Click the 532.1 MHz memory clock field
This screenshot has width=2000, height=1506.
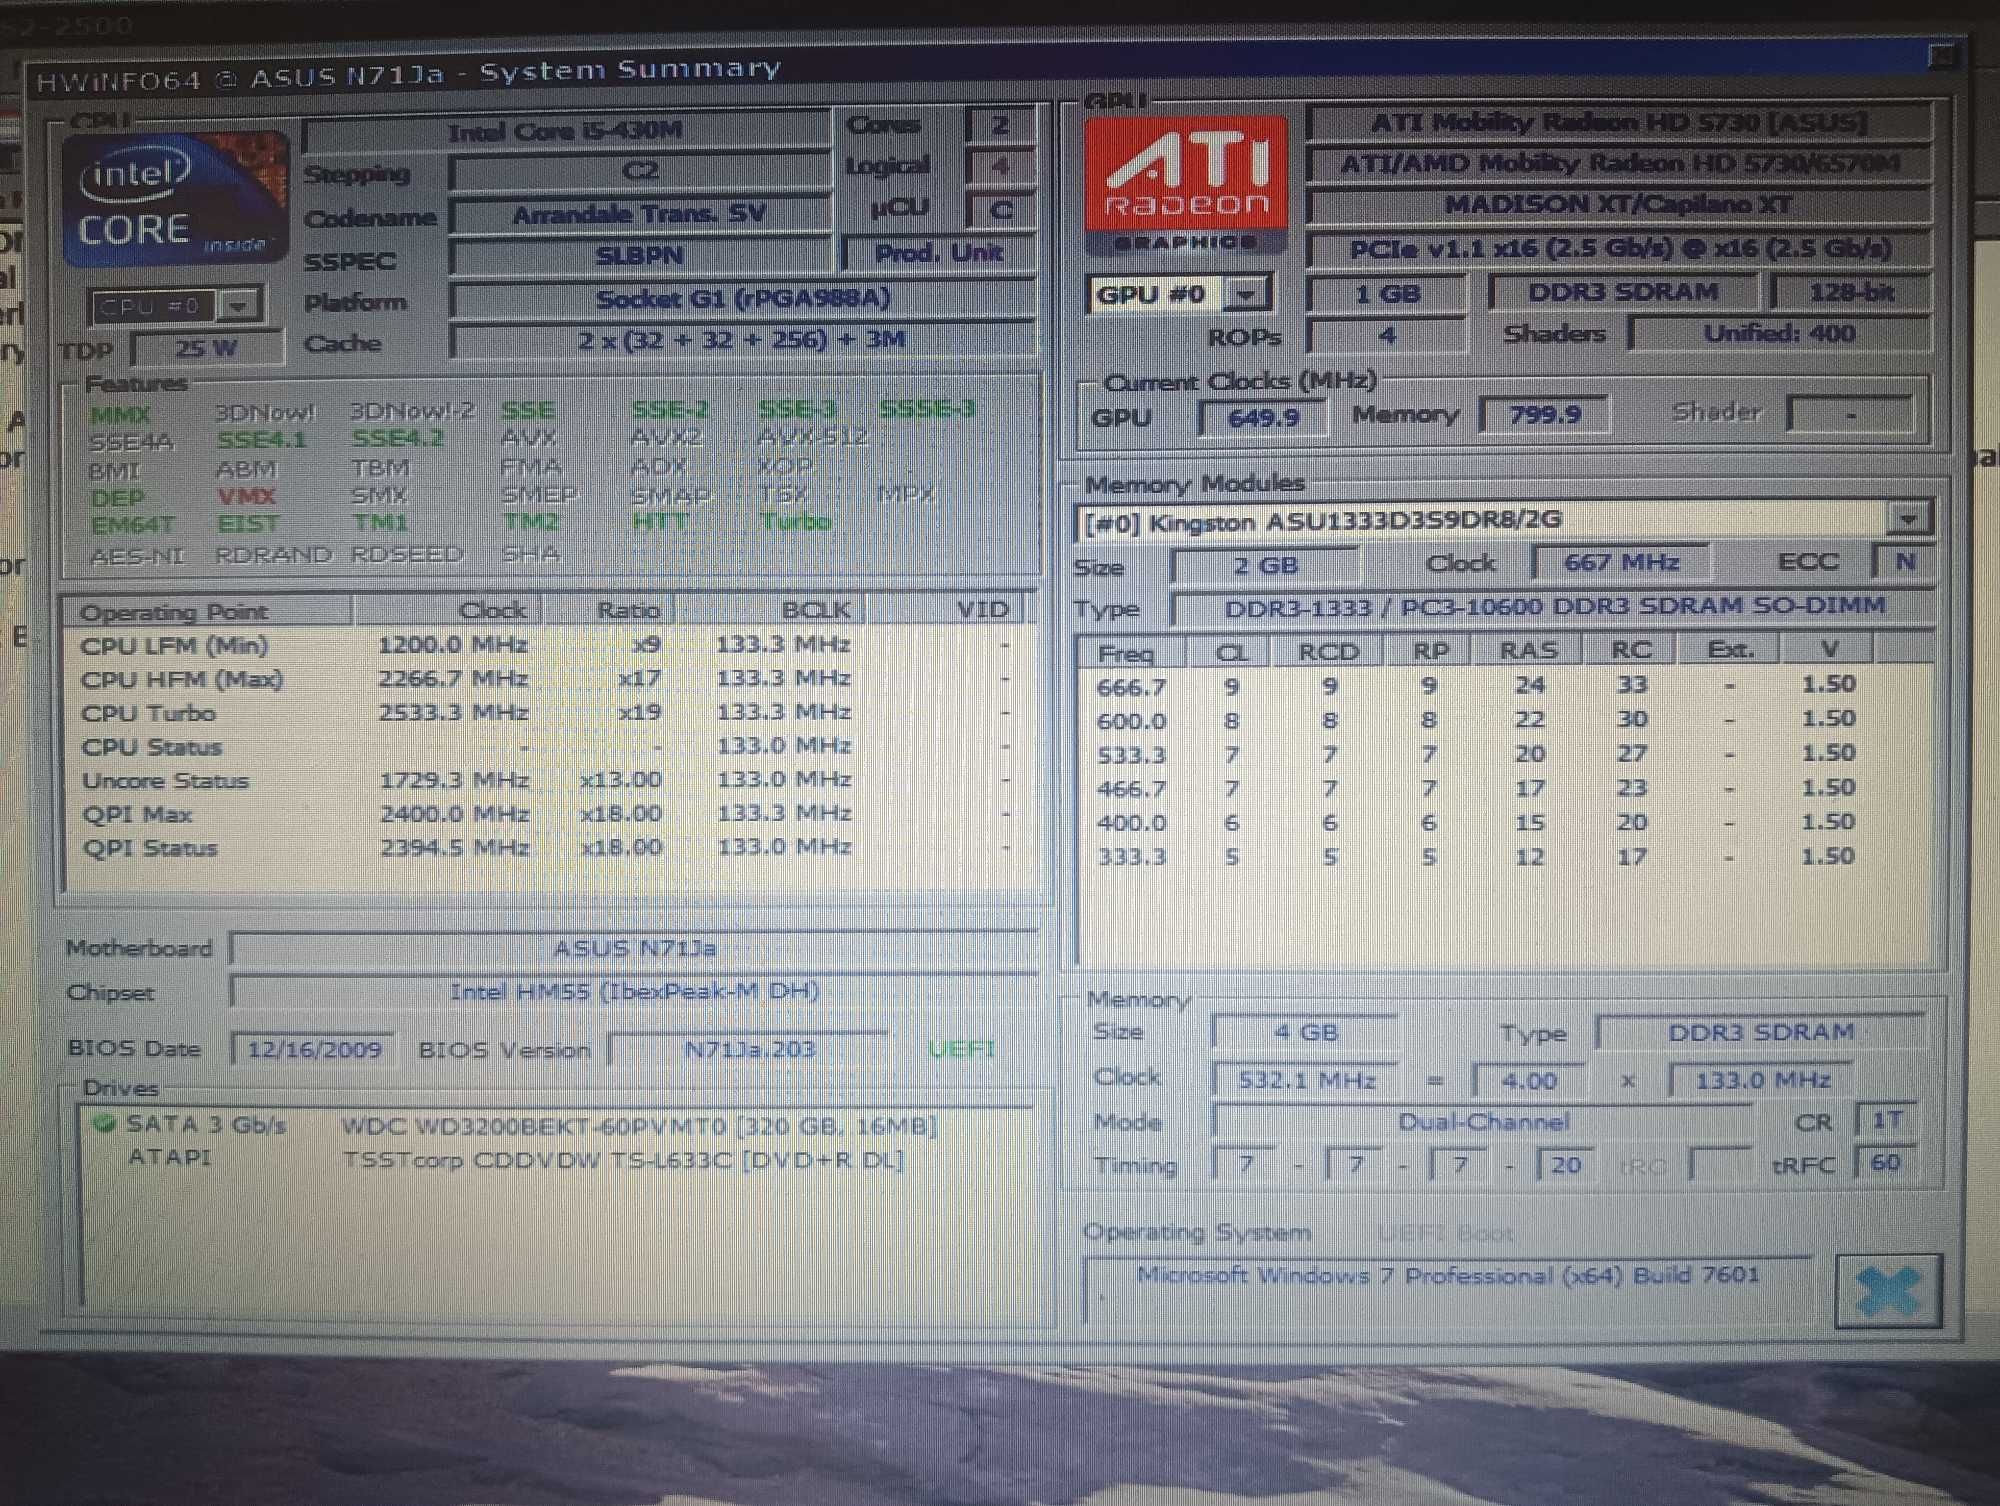pyautogui.click(x=1306, y=1080)
